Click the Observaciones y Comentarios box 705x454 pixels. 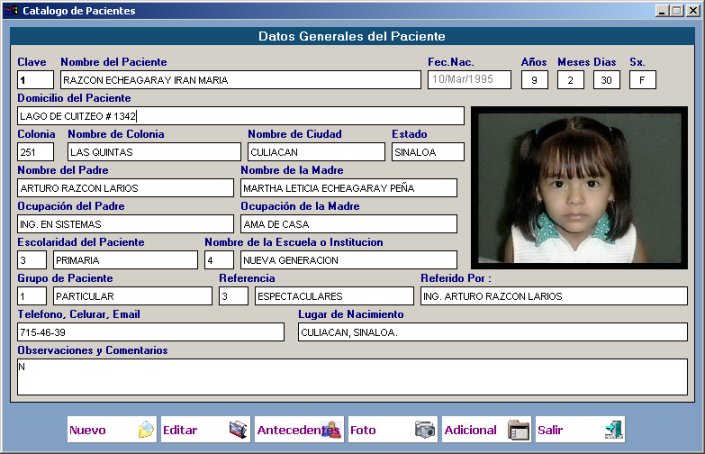tap(352, 377)
